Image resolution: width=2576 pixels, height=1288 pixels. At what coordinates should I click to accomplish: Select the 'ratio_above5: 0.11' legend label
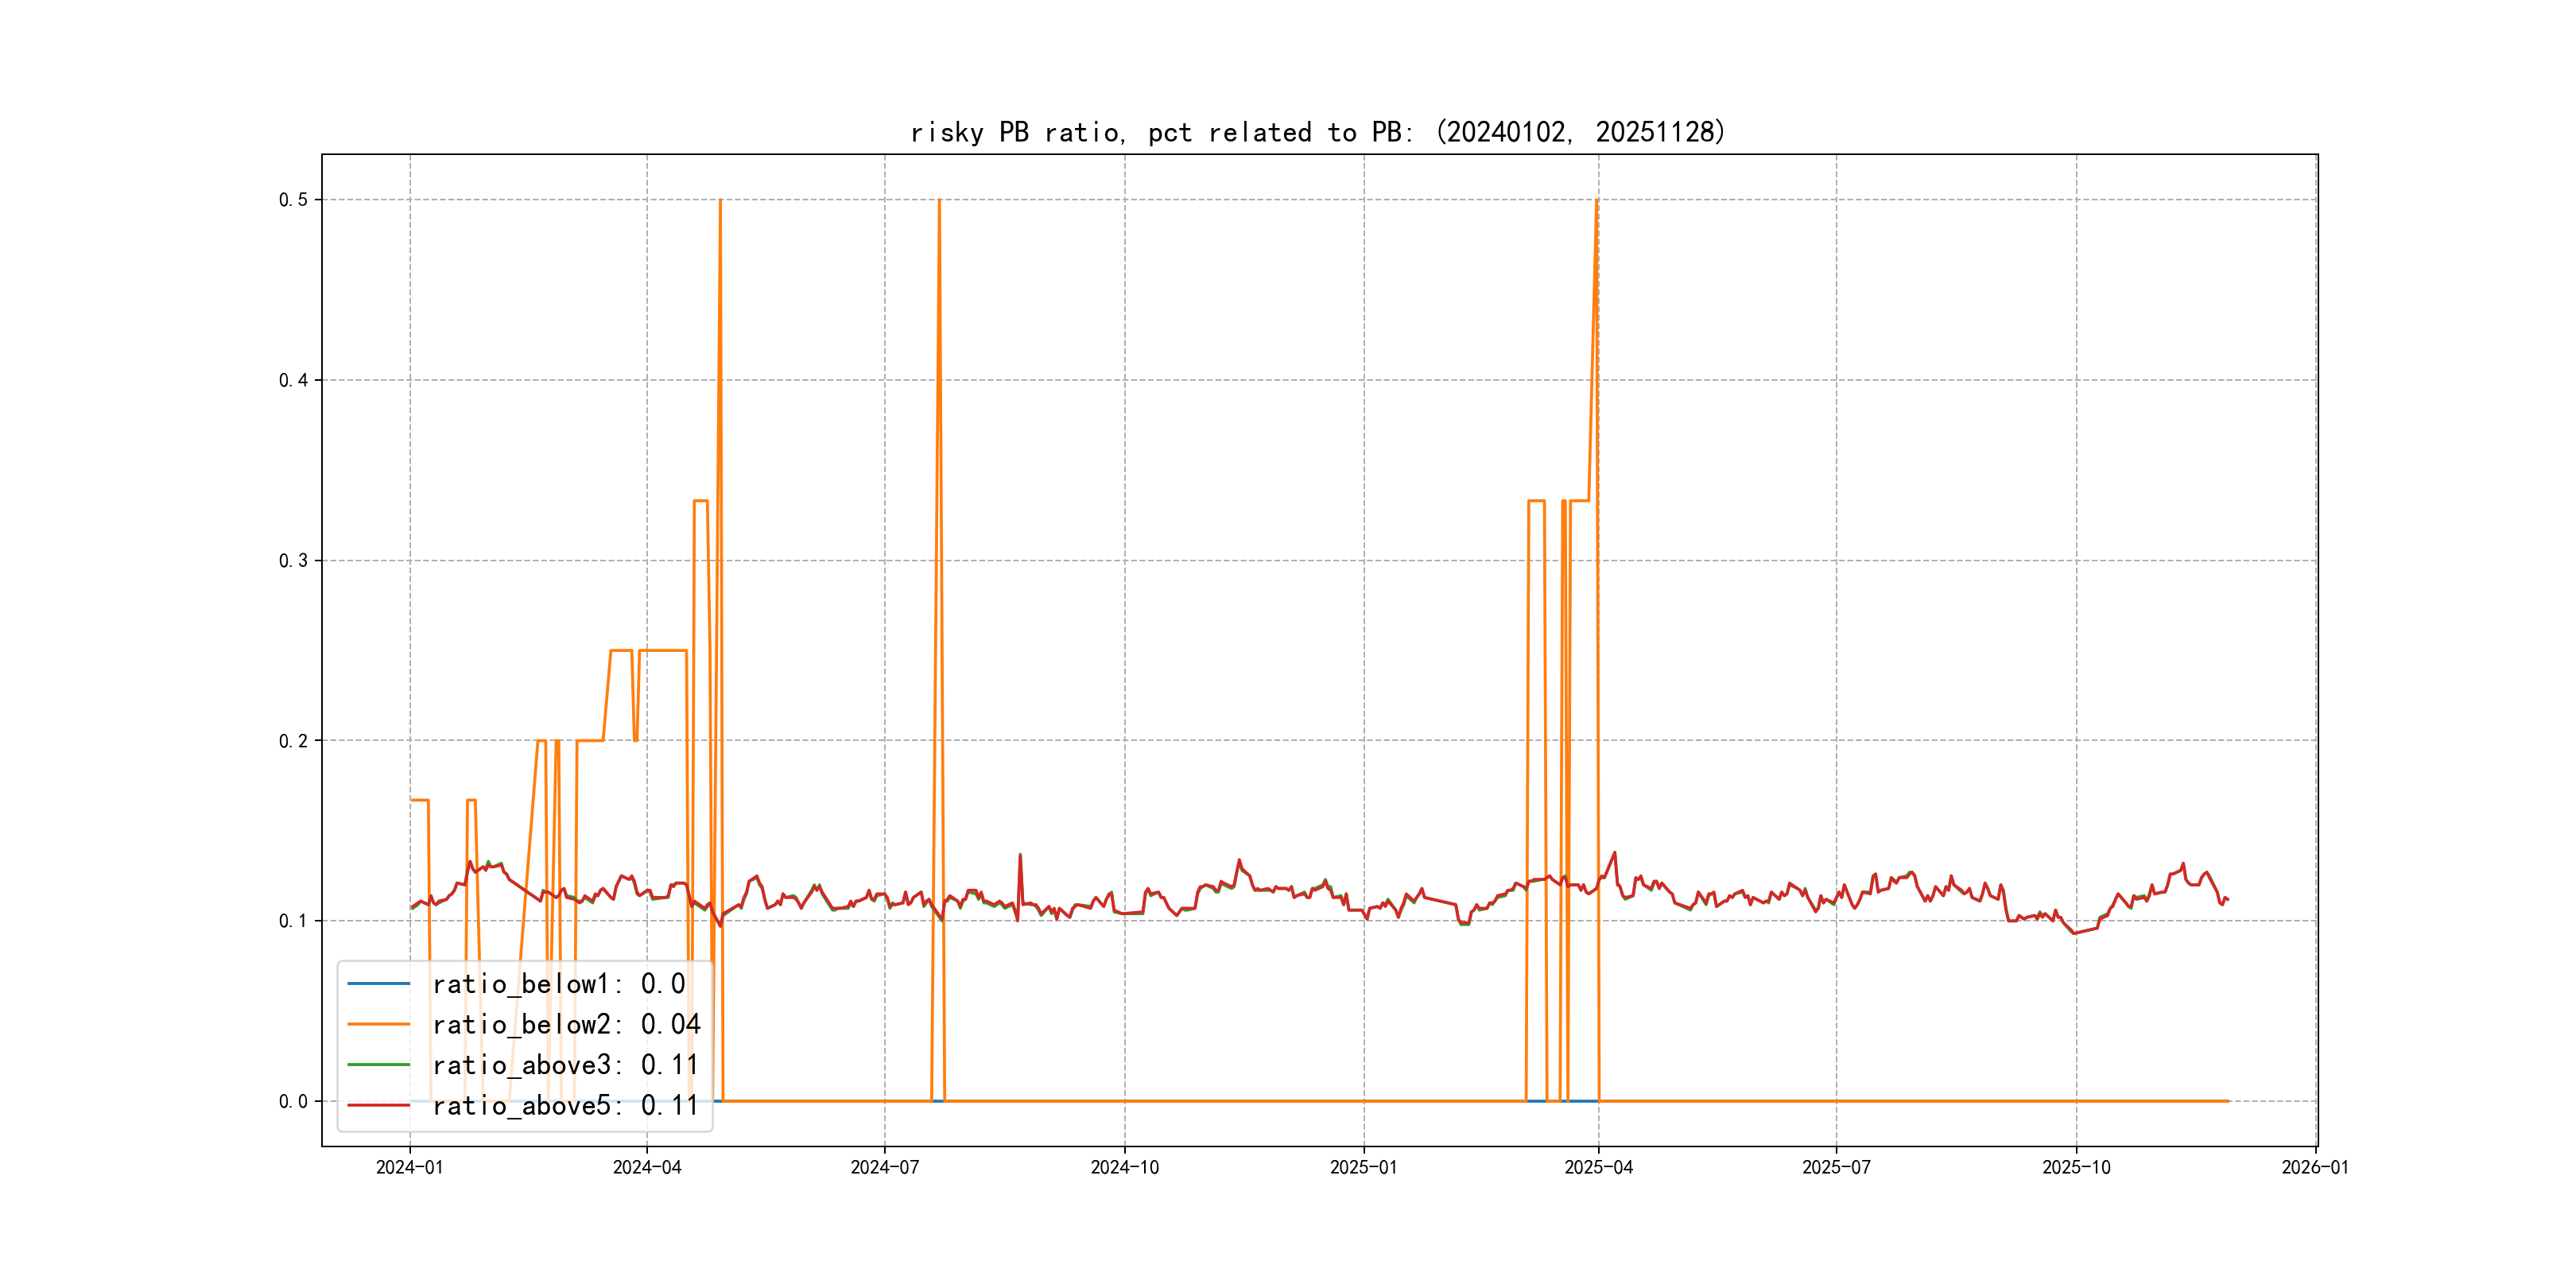[x=565, y=1105]
